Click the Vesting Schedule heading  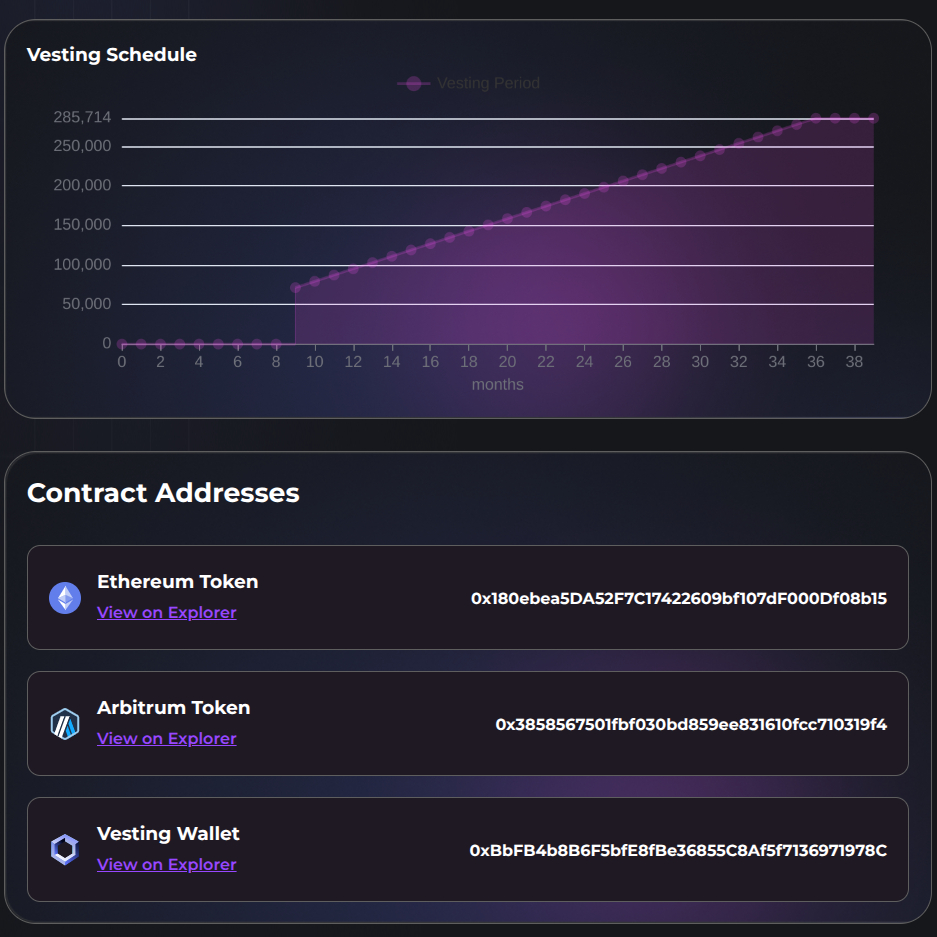click(112, 55)
